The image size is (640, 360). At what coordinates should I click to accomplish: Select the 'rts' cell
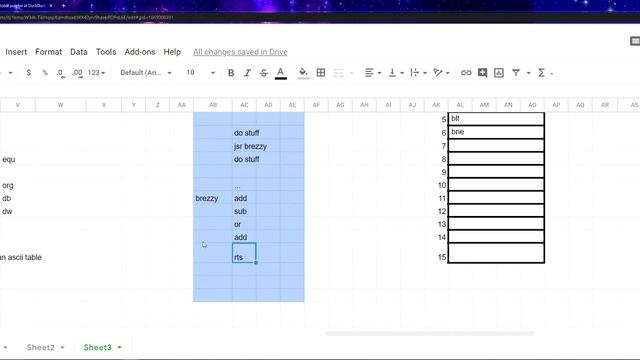tap(244, 253)
